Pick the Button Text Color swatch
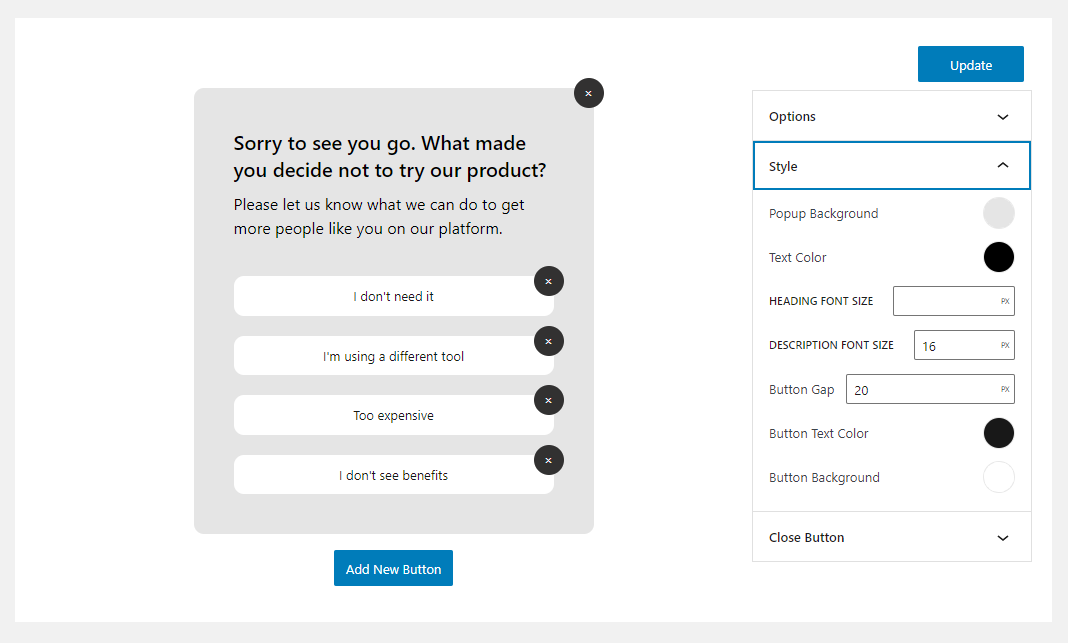The width and height of the screenshot is (1068, 643). 998,433
